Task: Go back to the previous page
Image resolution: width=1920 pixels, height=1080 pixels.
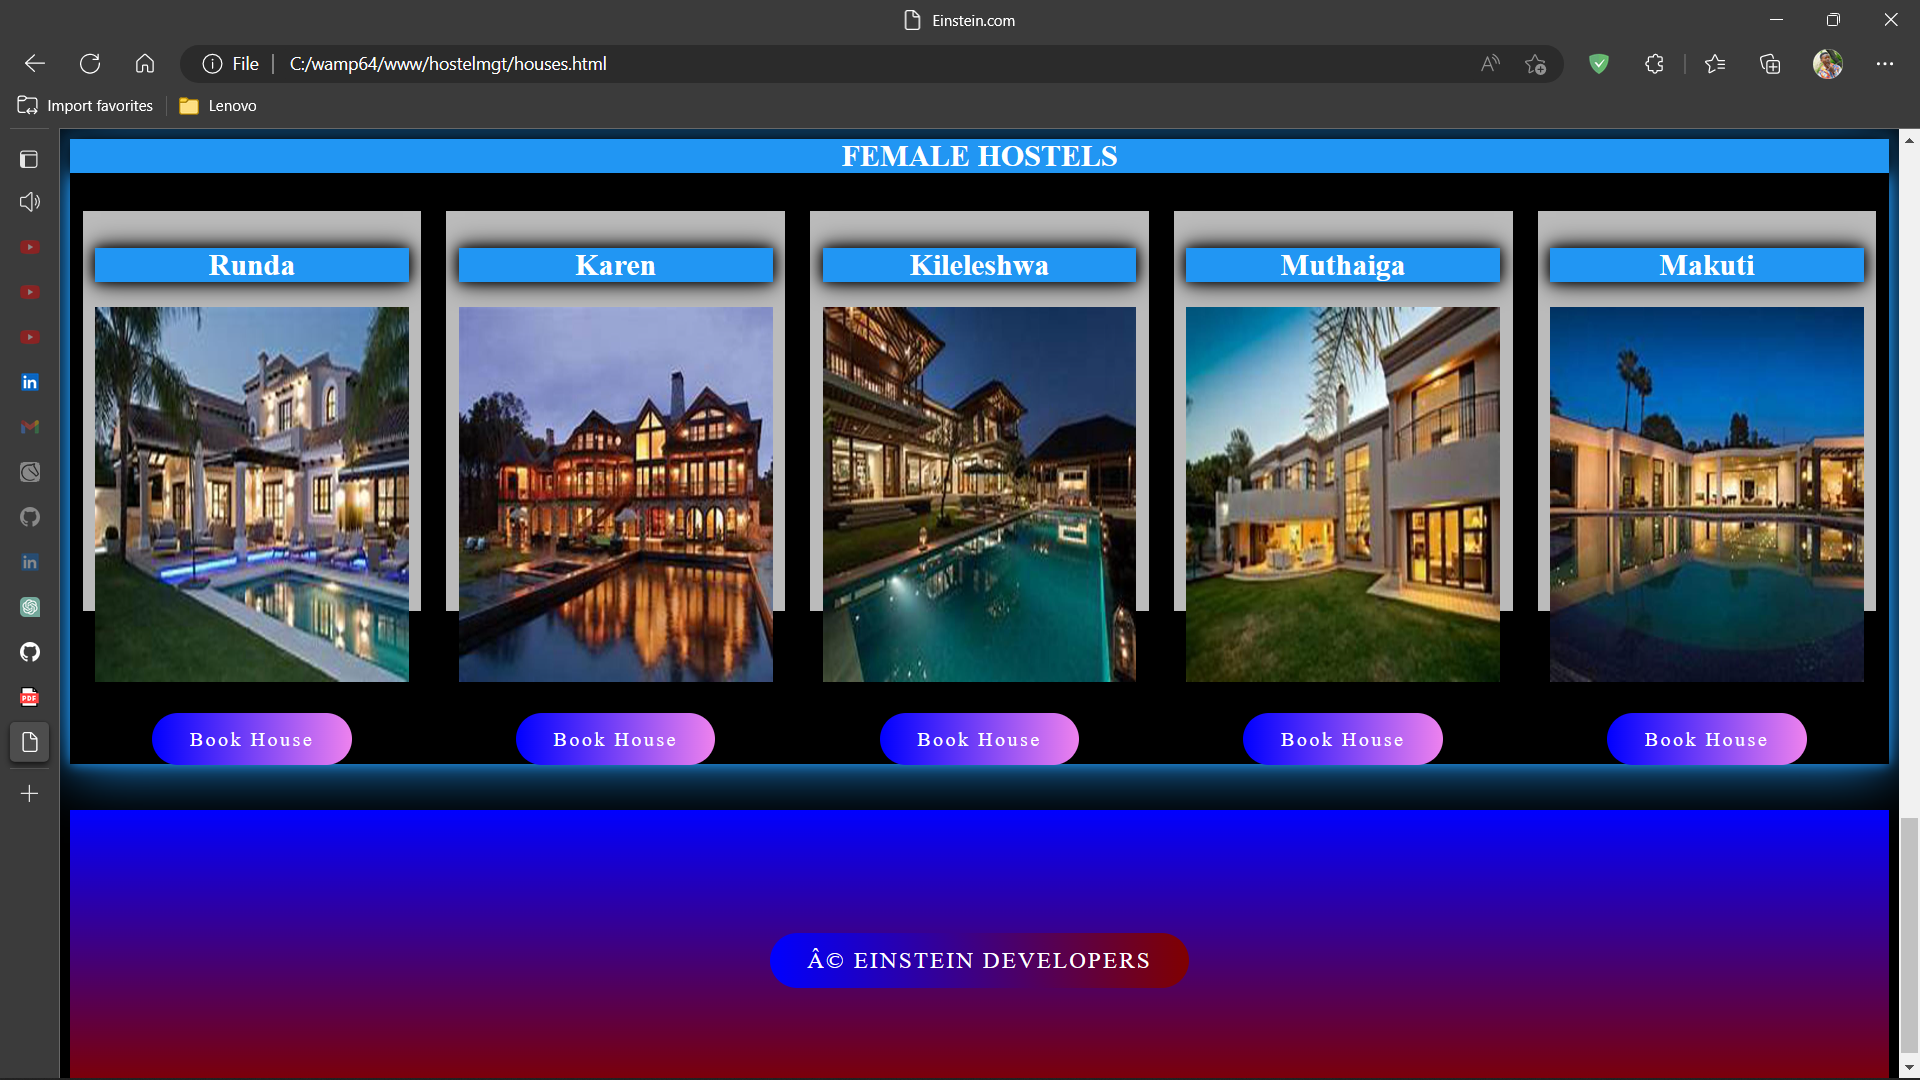Action: (35, 64)
